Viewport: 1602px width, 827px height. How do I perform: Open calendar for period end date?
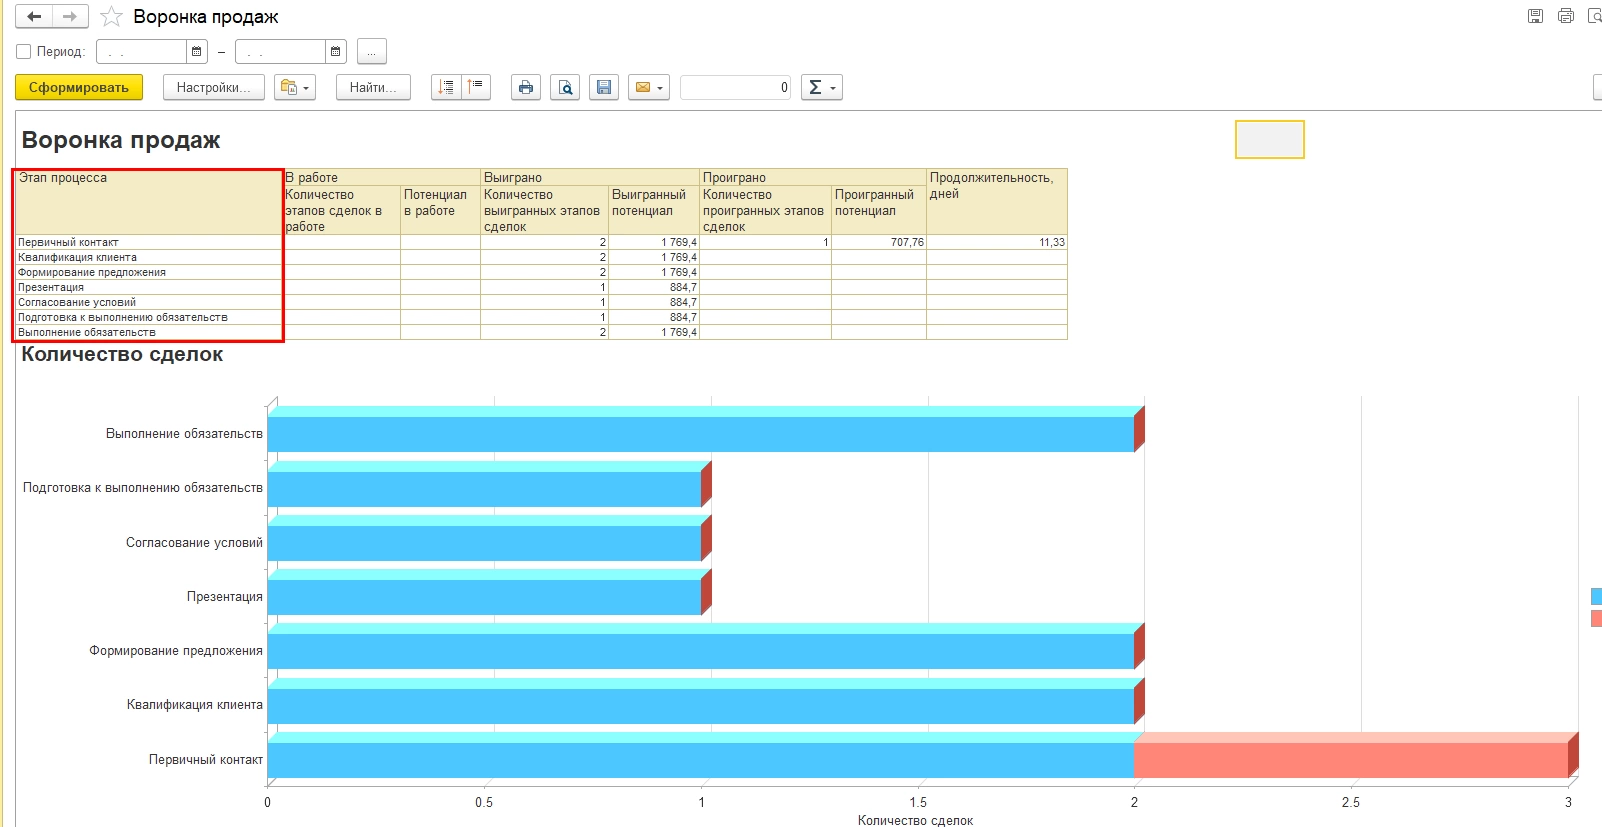click(336, 51)
